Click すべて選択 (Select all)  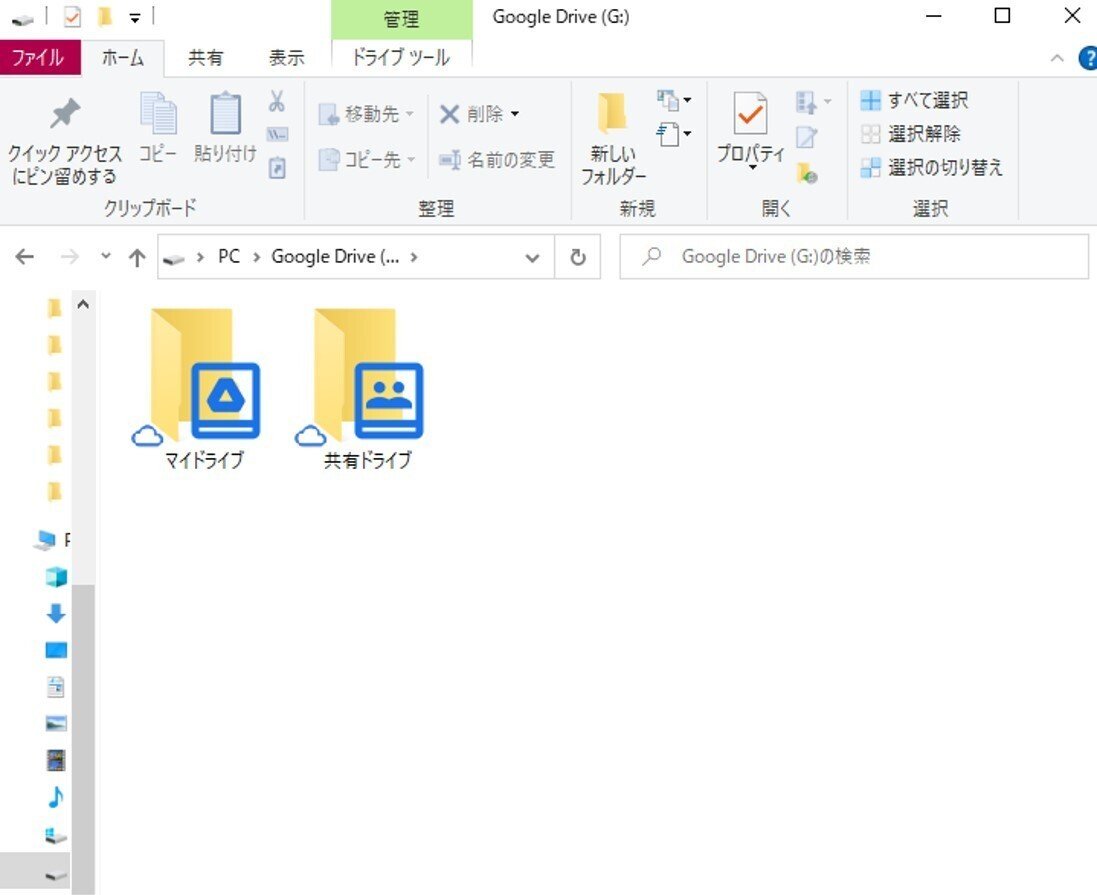pos(914,100)
